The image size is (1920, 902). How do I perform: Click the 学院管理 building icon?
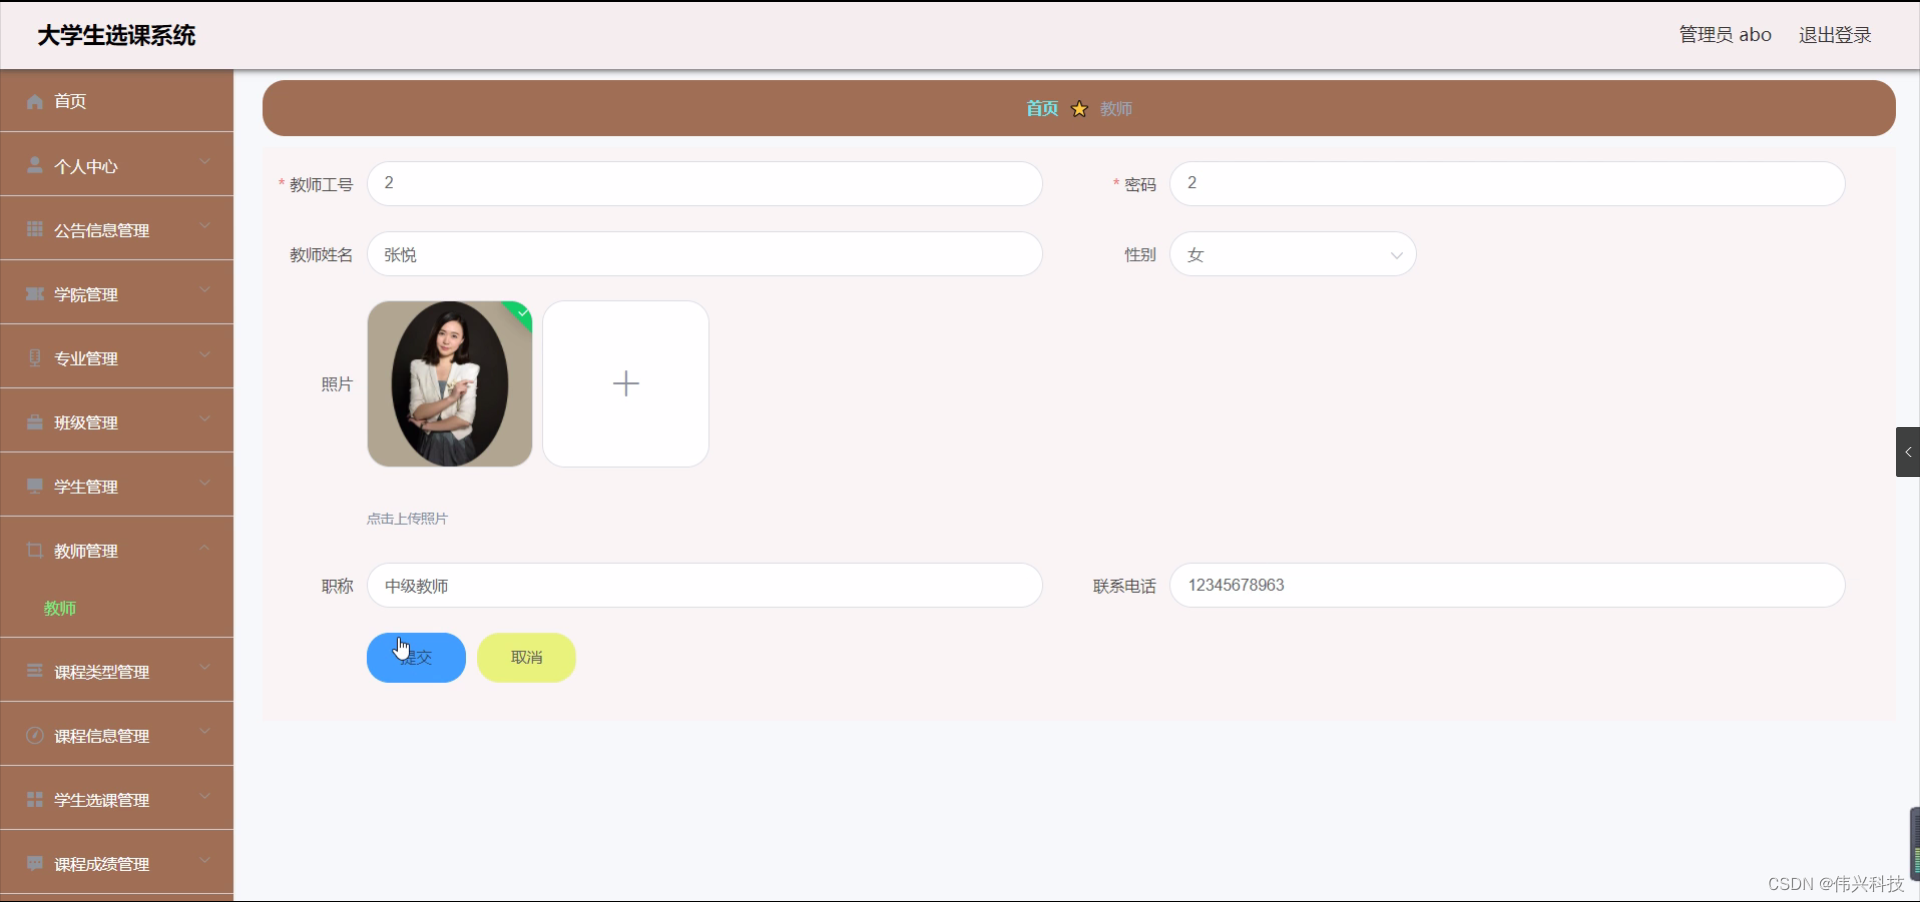[x=33, y=294]
